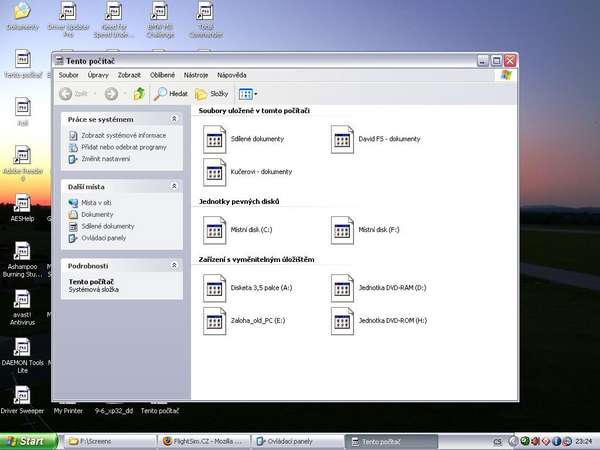This screenshot has height=450, width=600.
Task: Collapse the Práce se systémem panel
Action: (174, 119)
